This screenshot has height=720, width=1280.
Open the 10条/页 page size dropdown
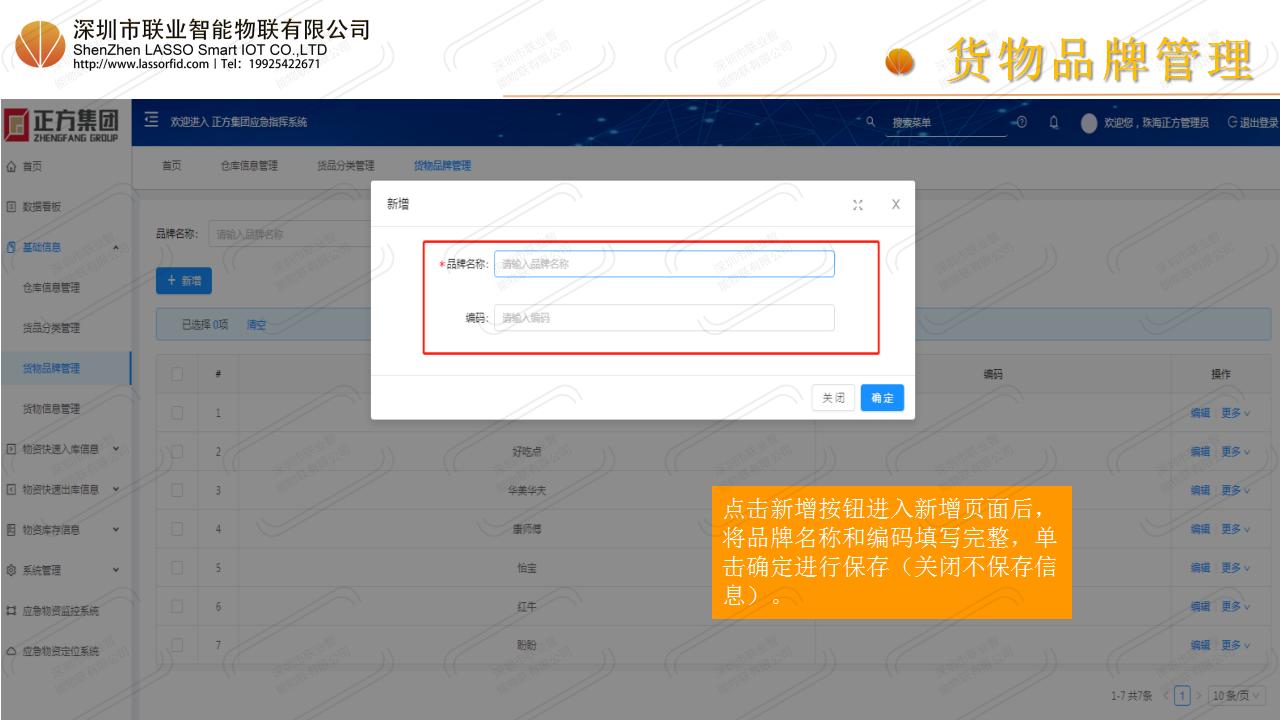coord(1236,695)
